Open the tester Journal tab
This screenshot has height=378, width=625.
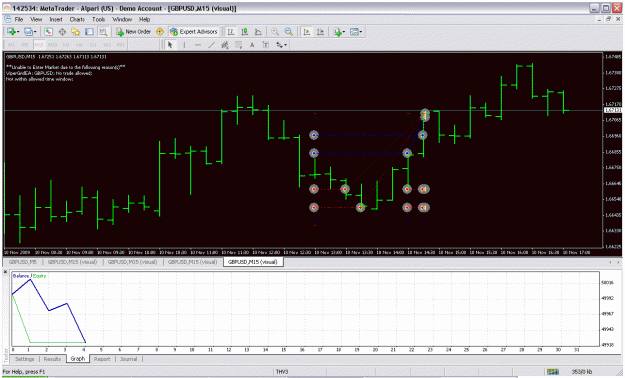tap(128, 359)
